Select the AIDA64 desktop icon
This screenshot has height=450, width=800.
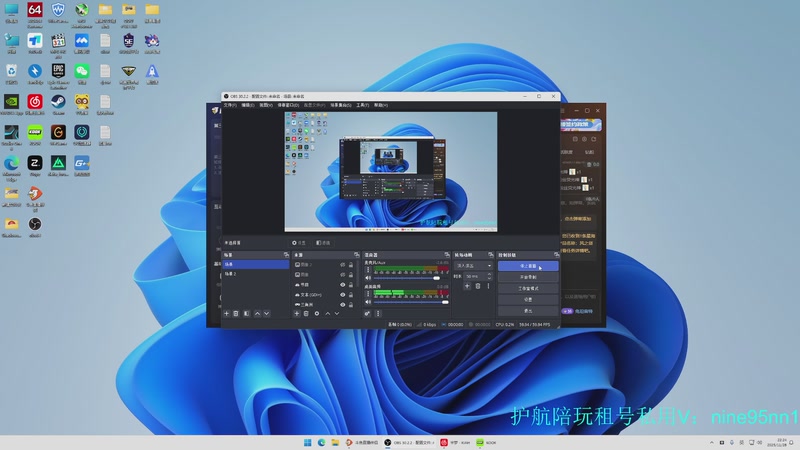(35, 14)
